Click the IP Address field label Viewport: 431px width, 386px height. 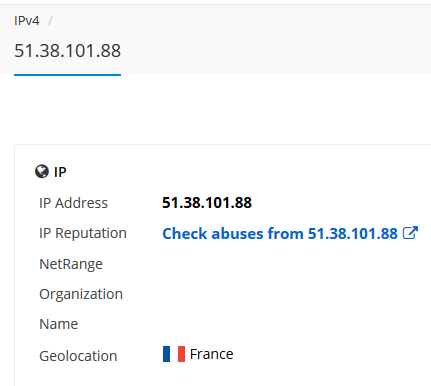[73, 203]
